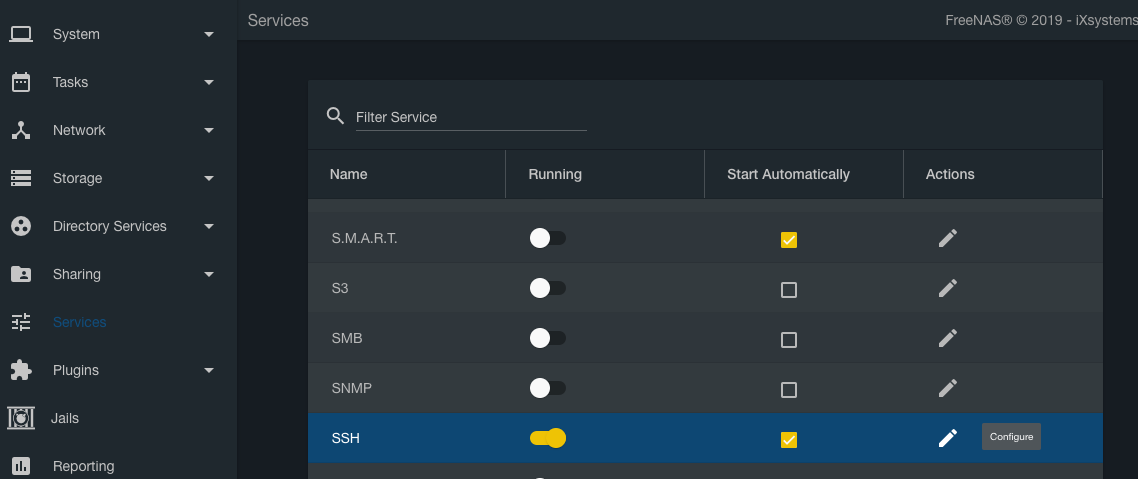
Task: Click the SSH configure pencil icon
Action: pyautogui.click(x=948, y=438)
